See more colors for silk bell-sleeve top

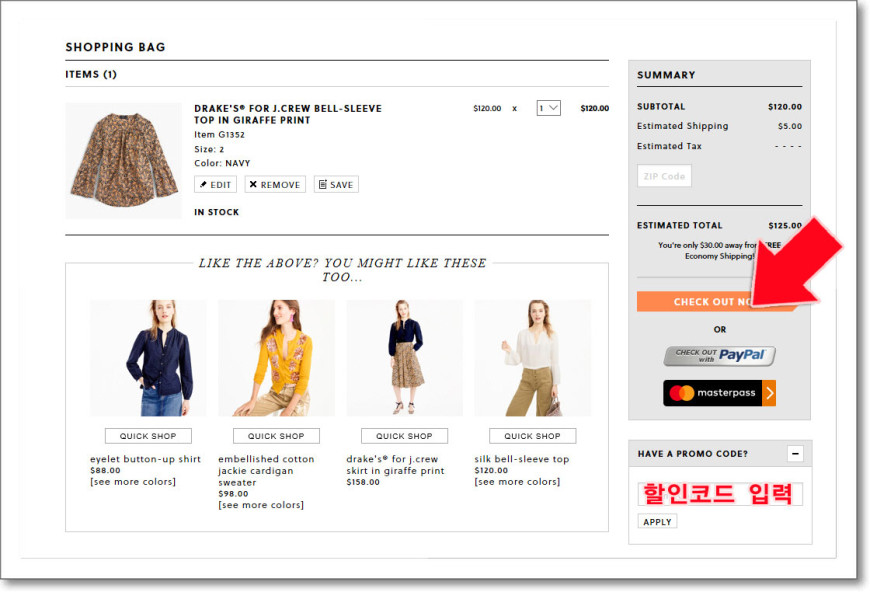coord(517,482)
